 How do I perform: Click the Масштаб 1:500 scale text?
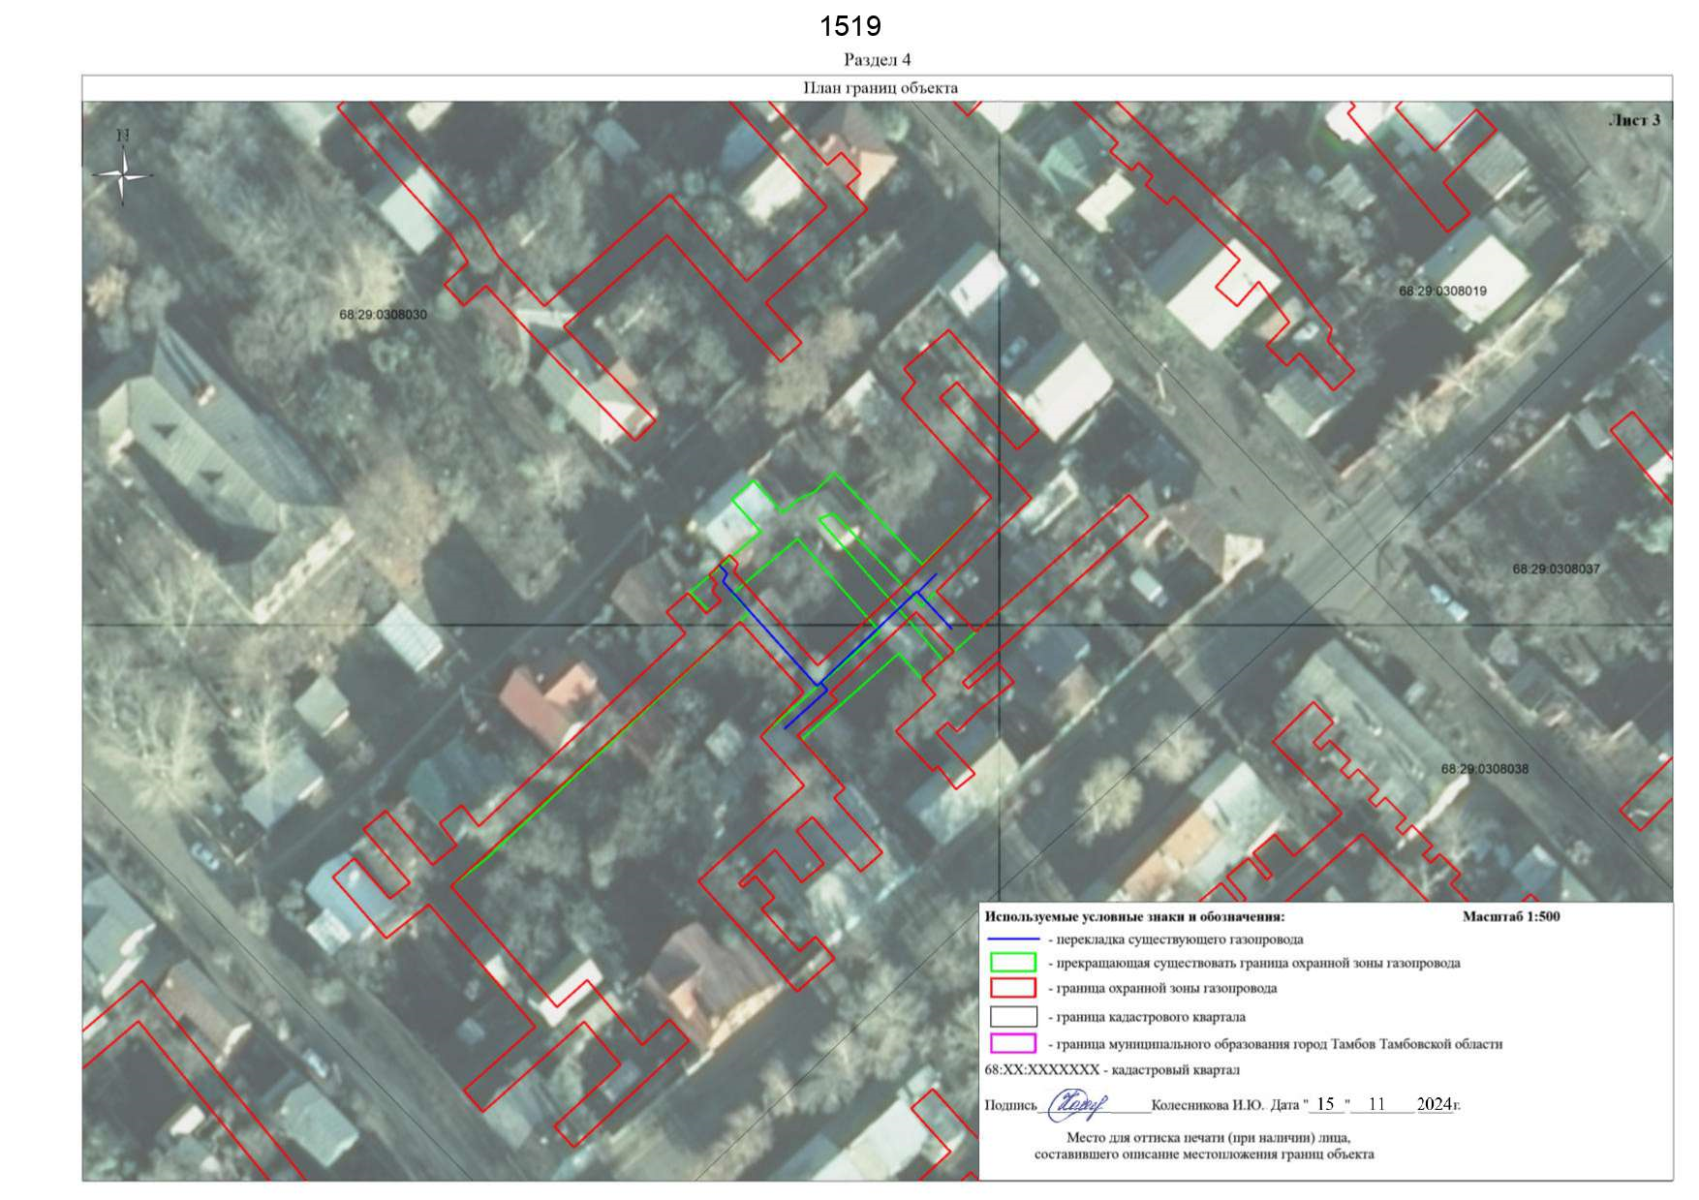(x=1510, y=916)
